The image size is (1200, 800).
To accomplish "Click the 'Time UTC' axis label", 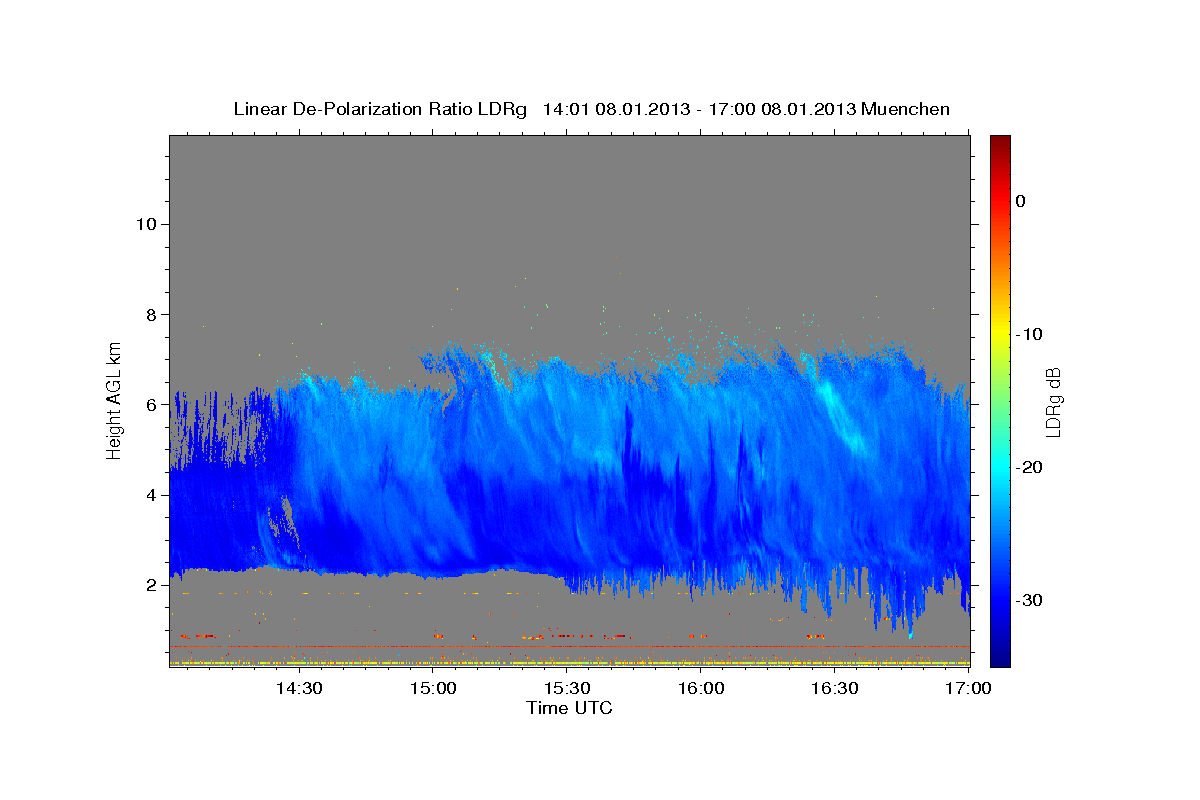I will [x=569, y=708].
